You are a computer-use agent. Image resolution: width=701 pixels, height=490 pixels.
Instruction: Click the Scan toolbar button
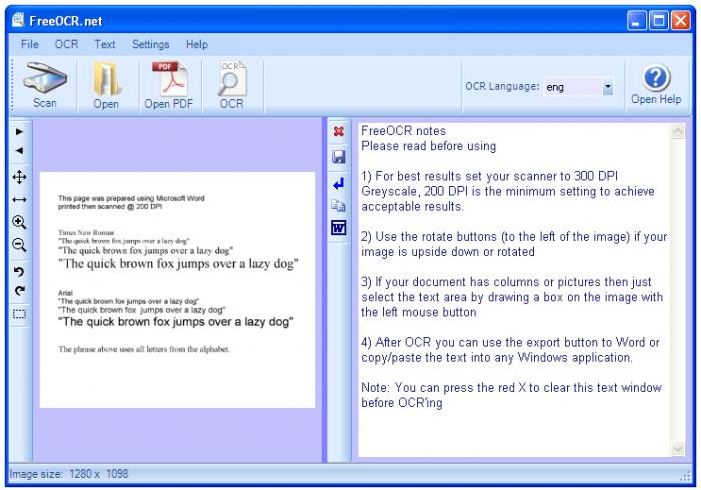click(45, 86)
